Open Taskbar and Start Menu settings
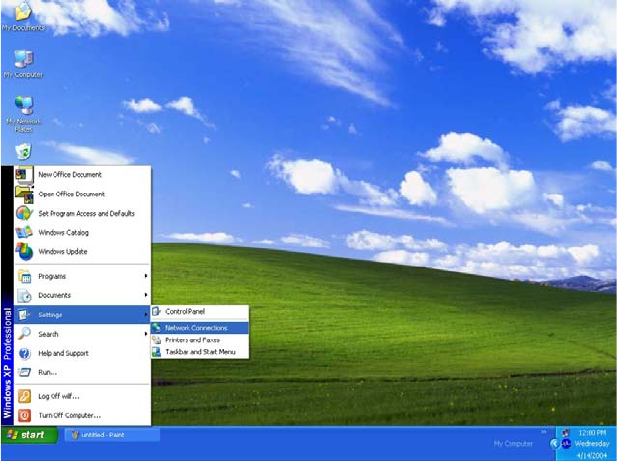 click(x=200, y=352)
